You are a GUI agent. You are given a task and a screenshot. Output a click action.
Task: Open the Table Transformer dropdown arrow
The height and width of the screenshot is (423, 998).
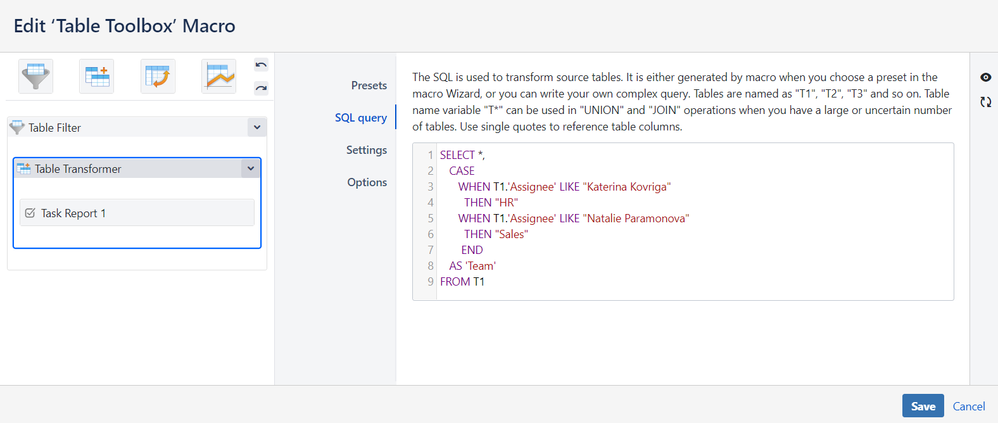pos(249,169)
